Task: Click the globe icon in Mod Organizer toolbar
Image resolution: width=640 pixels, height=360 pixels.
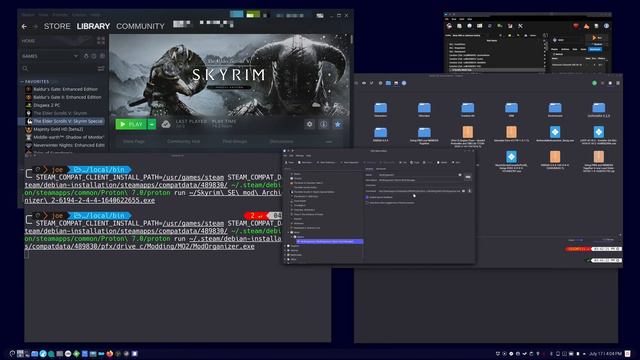Action: 469,26
